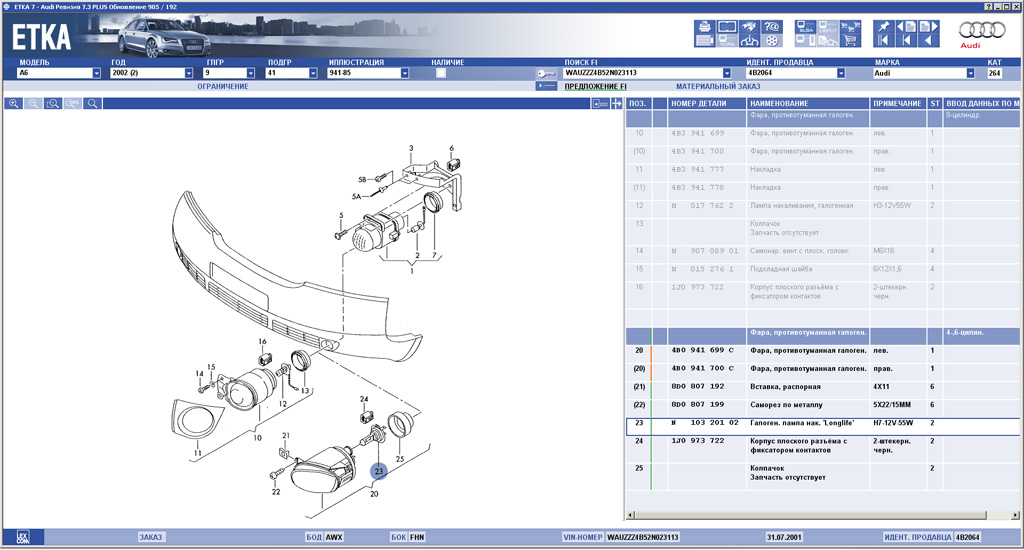Click the keyboard list icon below printer
The width and height of the screenshot is (1024, 550).
click(x=705, y=40)
